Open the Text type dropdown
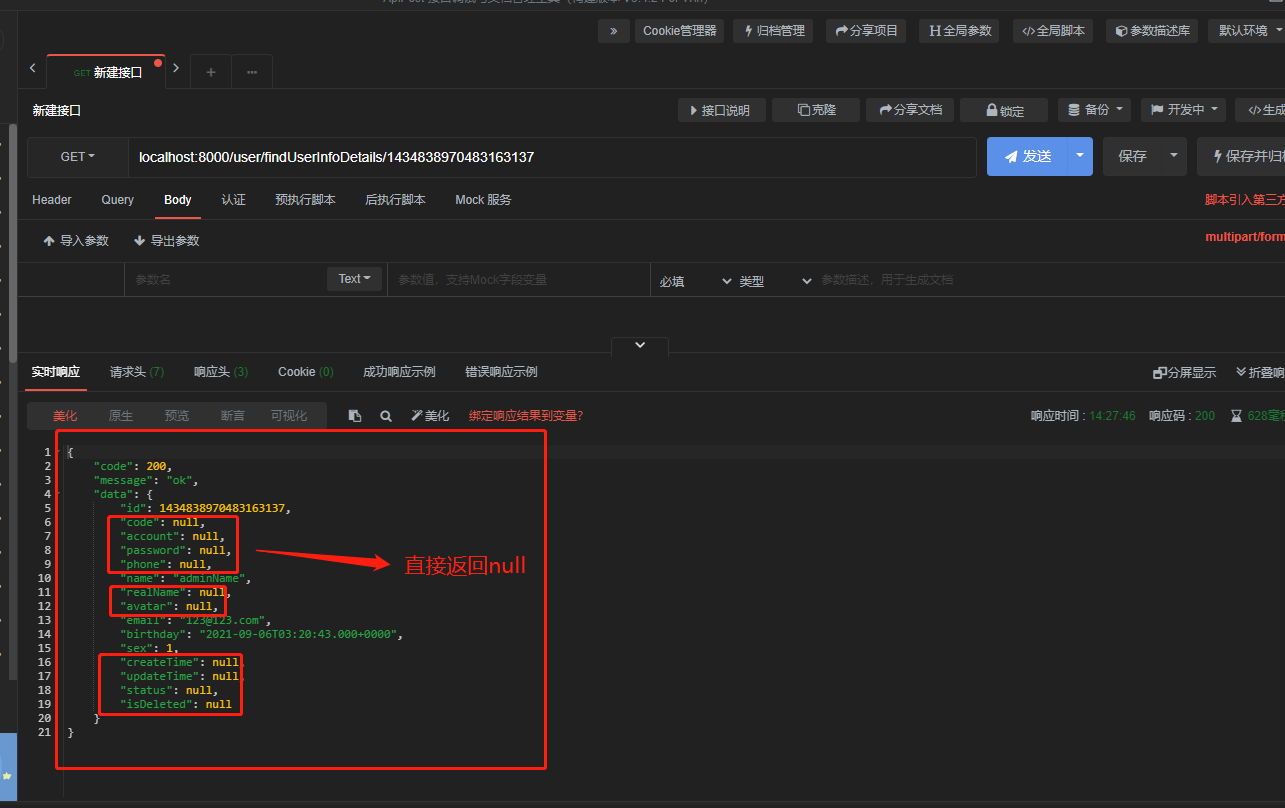Screen dimensions: 1285x808 coord(354,279)
